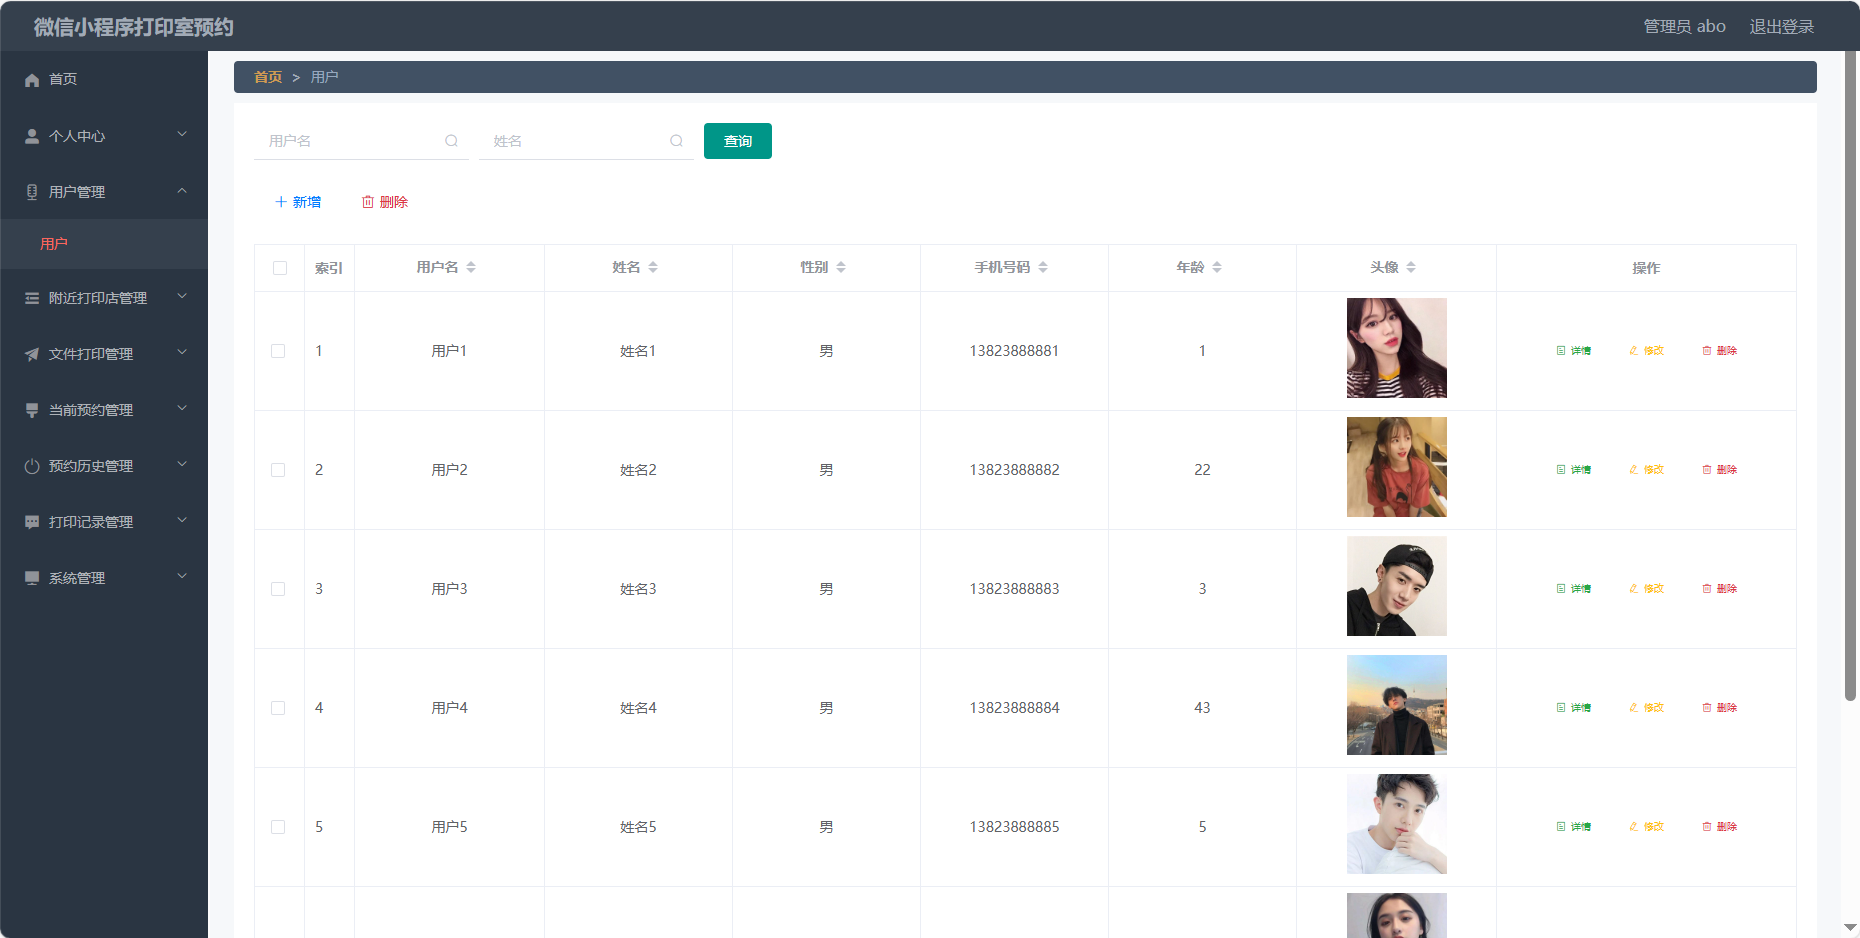Check the 用户5 row checkbox
Viewport: 1860px width, 938px height.
278,827
